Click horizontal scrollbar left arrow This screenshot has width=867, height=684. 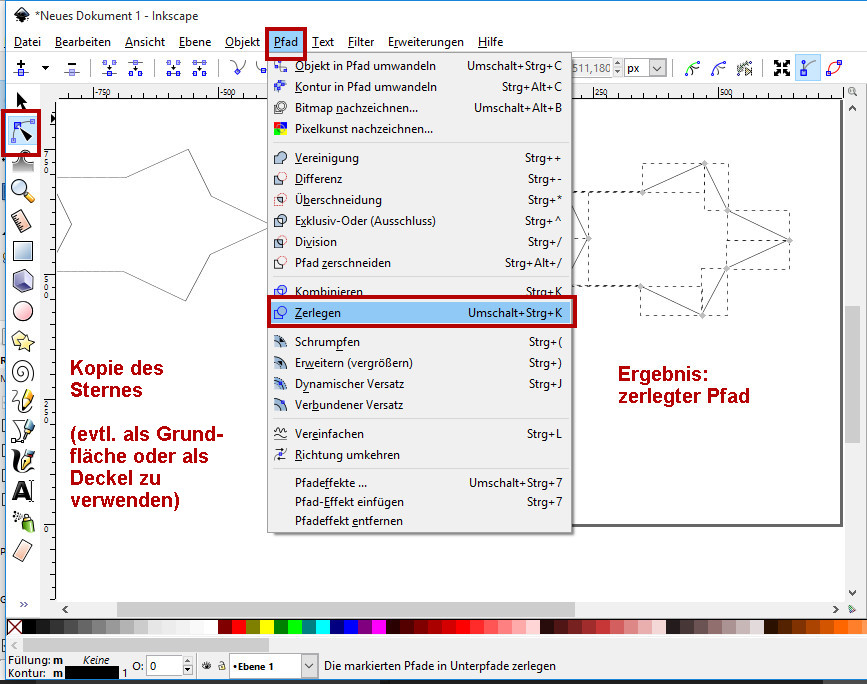pos(65,609)
